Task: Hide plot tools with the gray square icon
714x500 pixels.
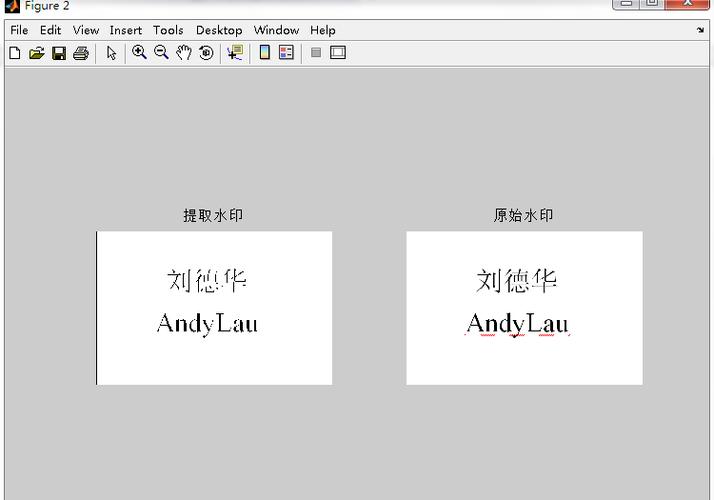Action: click(316, 52)
